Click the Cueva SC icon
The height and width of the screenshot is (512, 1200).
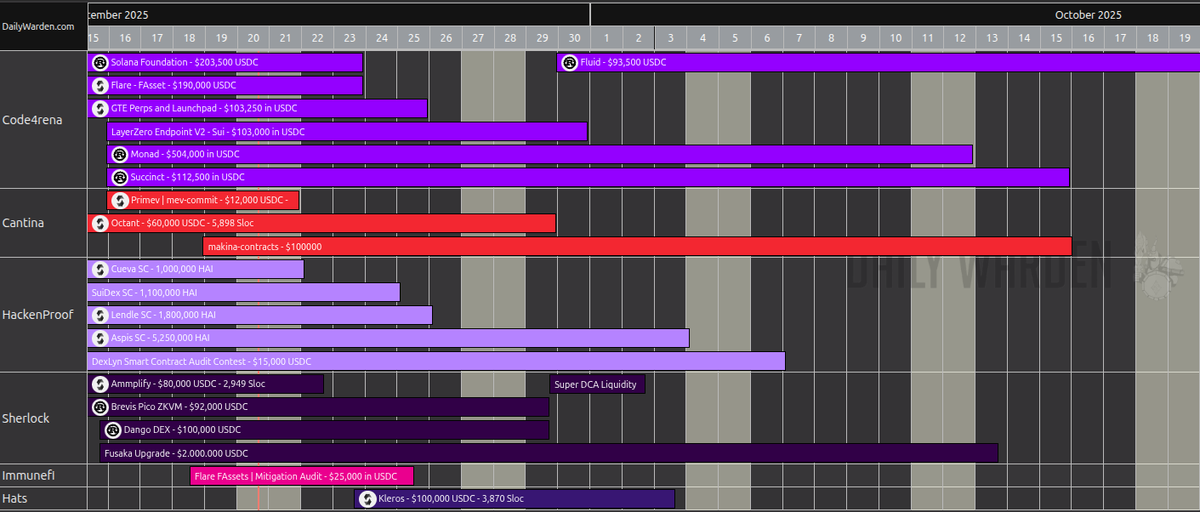pyautogui.click(x=100, y=269)
